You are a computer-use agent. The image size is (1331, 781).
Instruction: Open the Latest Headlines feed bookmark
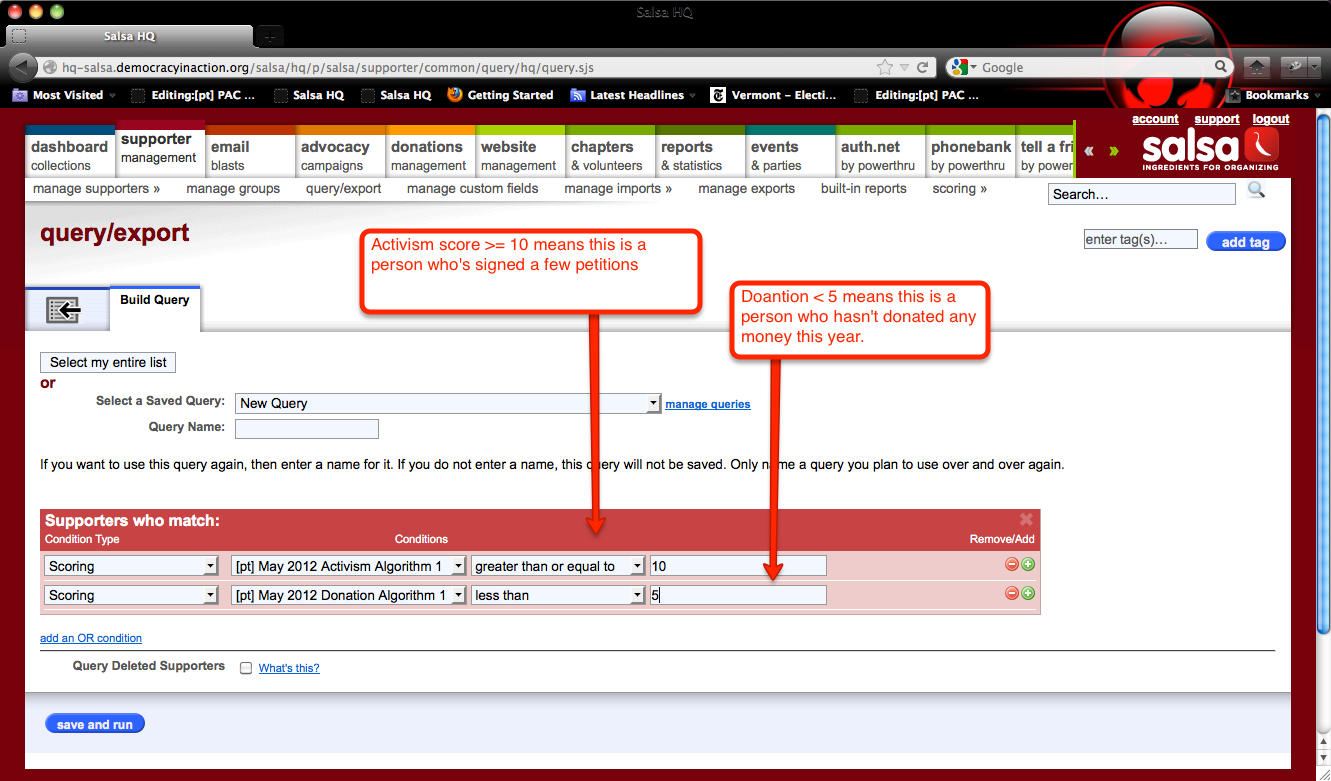coord(634,95)
